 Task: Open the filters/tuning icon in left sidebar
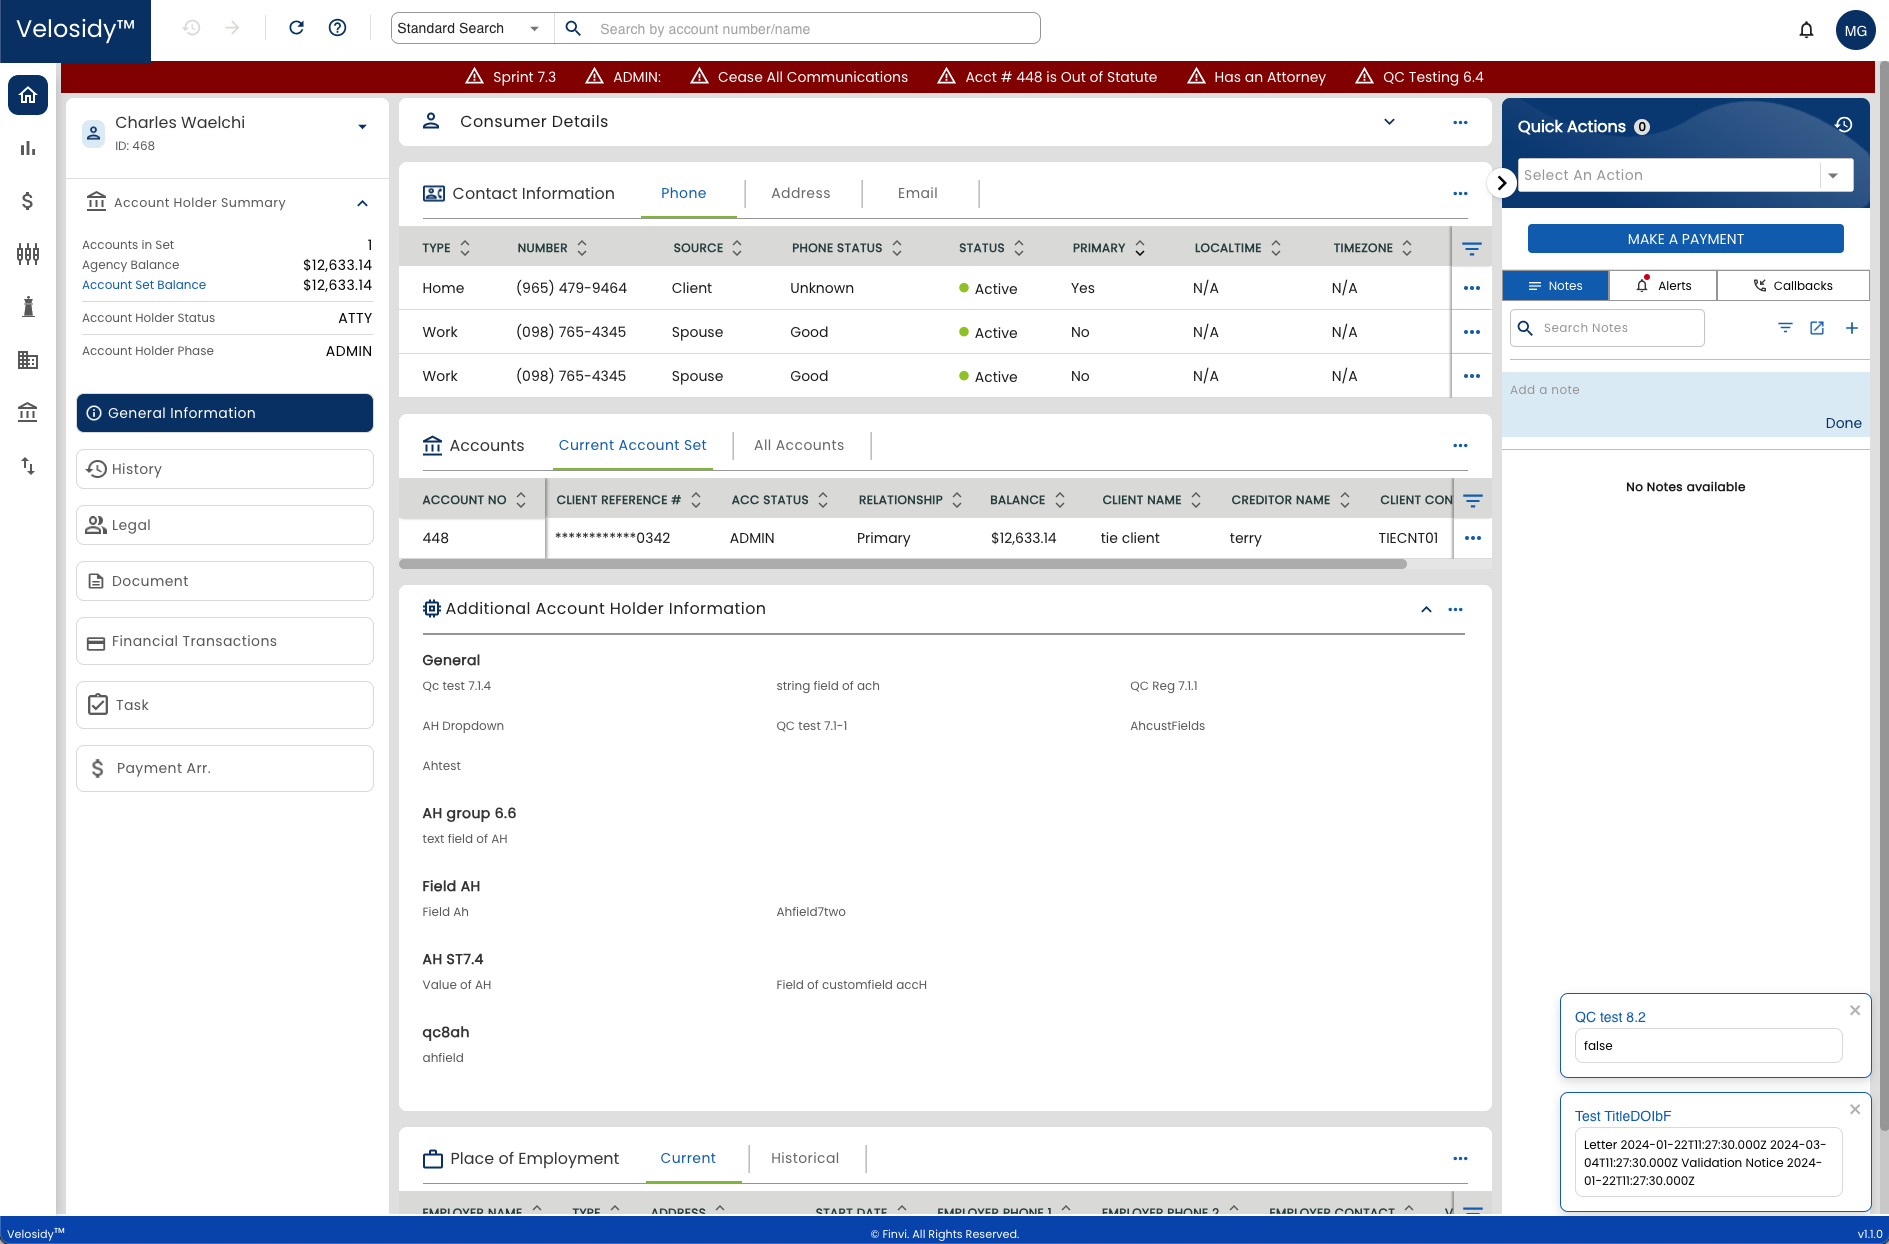coord(27,254)
